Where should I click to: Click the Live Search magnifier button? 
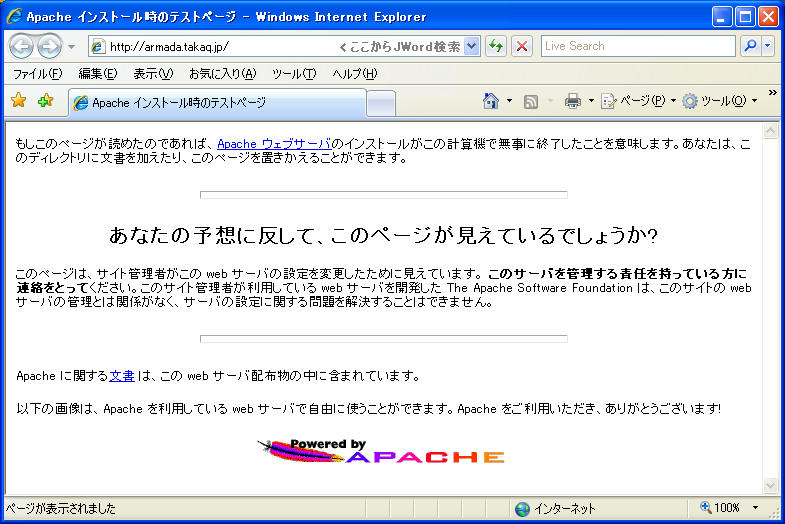(750, 46)
